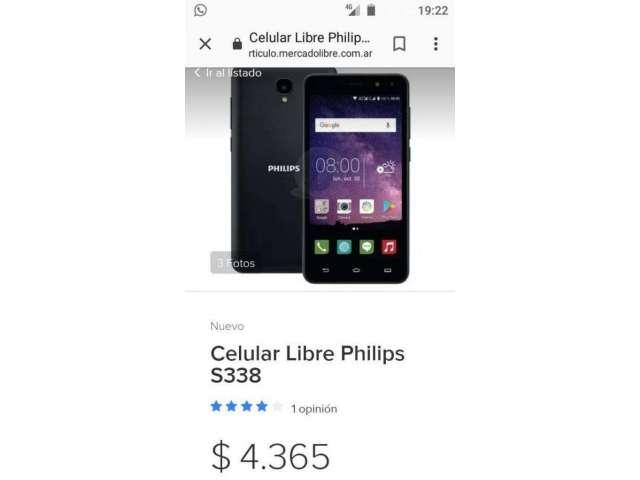Tap the articulo.mercadolibre.com.ar URL text
Screen dimensions: 640x480
pyautogui.click(x=310, y=53)
